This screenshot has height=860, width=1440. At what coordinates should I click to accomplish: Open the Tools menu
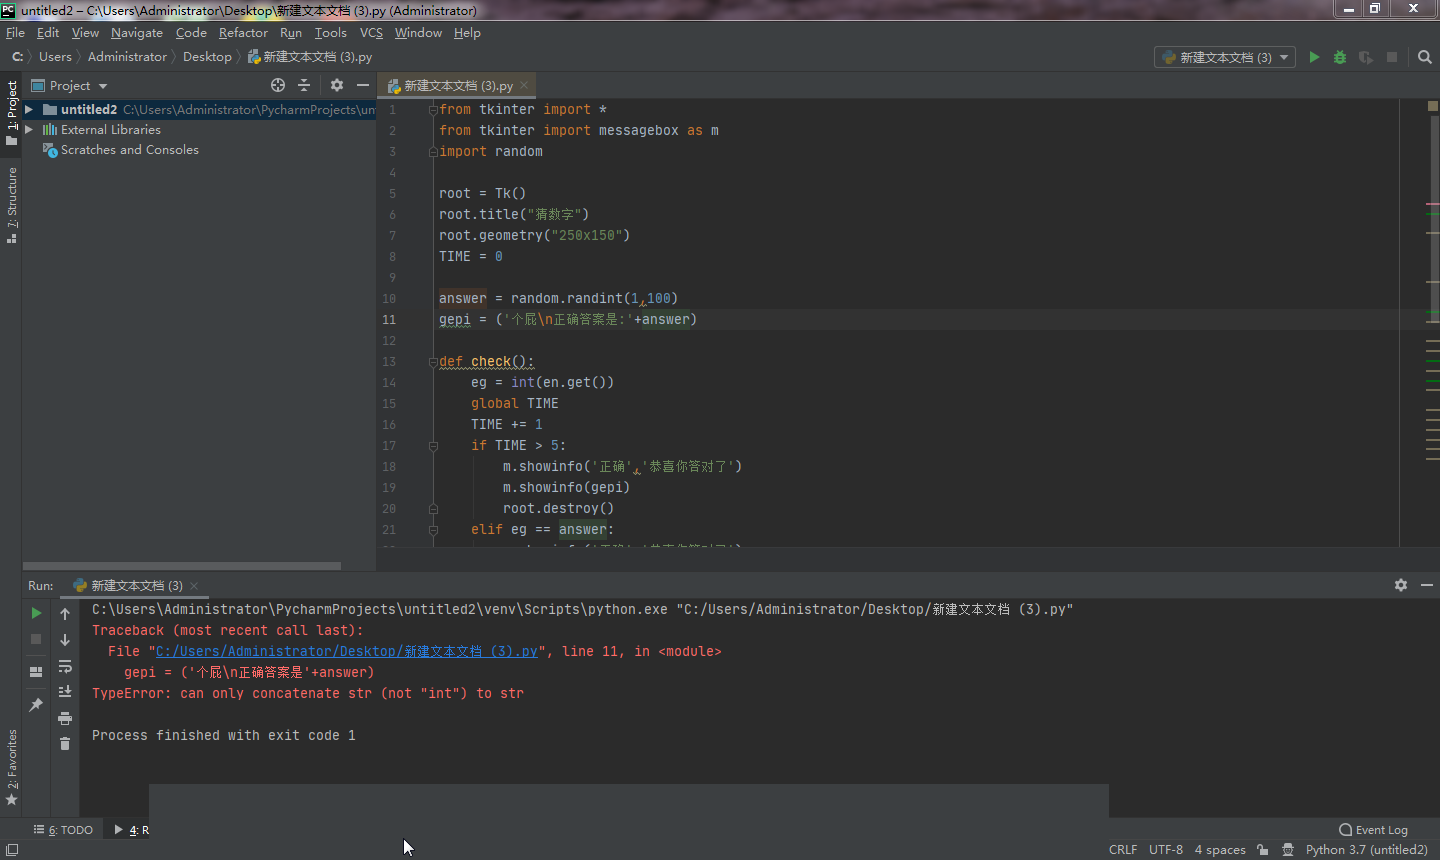click(x=331, y=33)
